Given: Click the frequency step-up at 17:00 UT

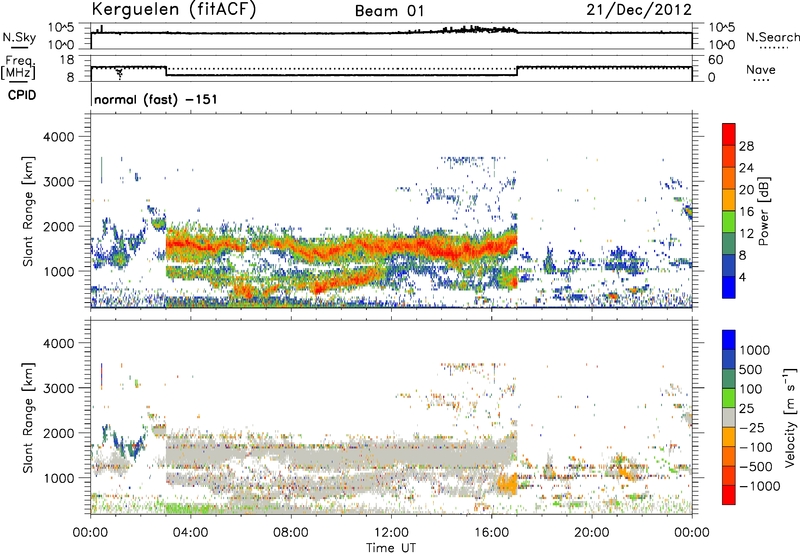Looking at the screenshot, I should (x=517, y=71).
